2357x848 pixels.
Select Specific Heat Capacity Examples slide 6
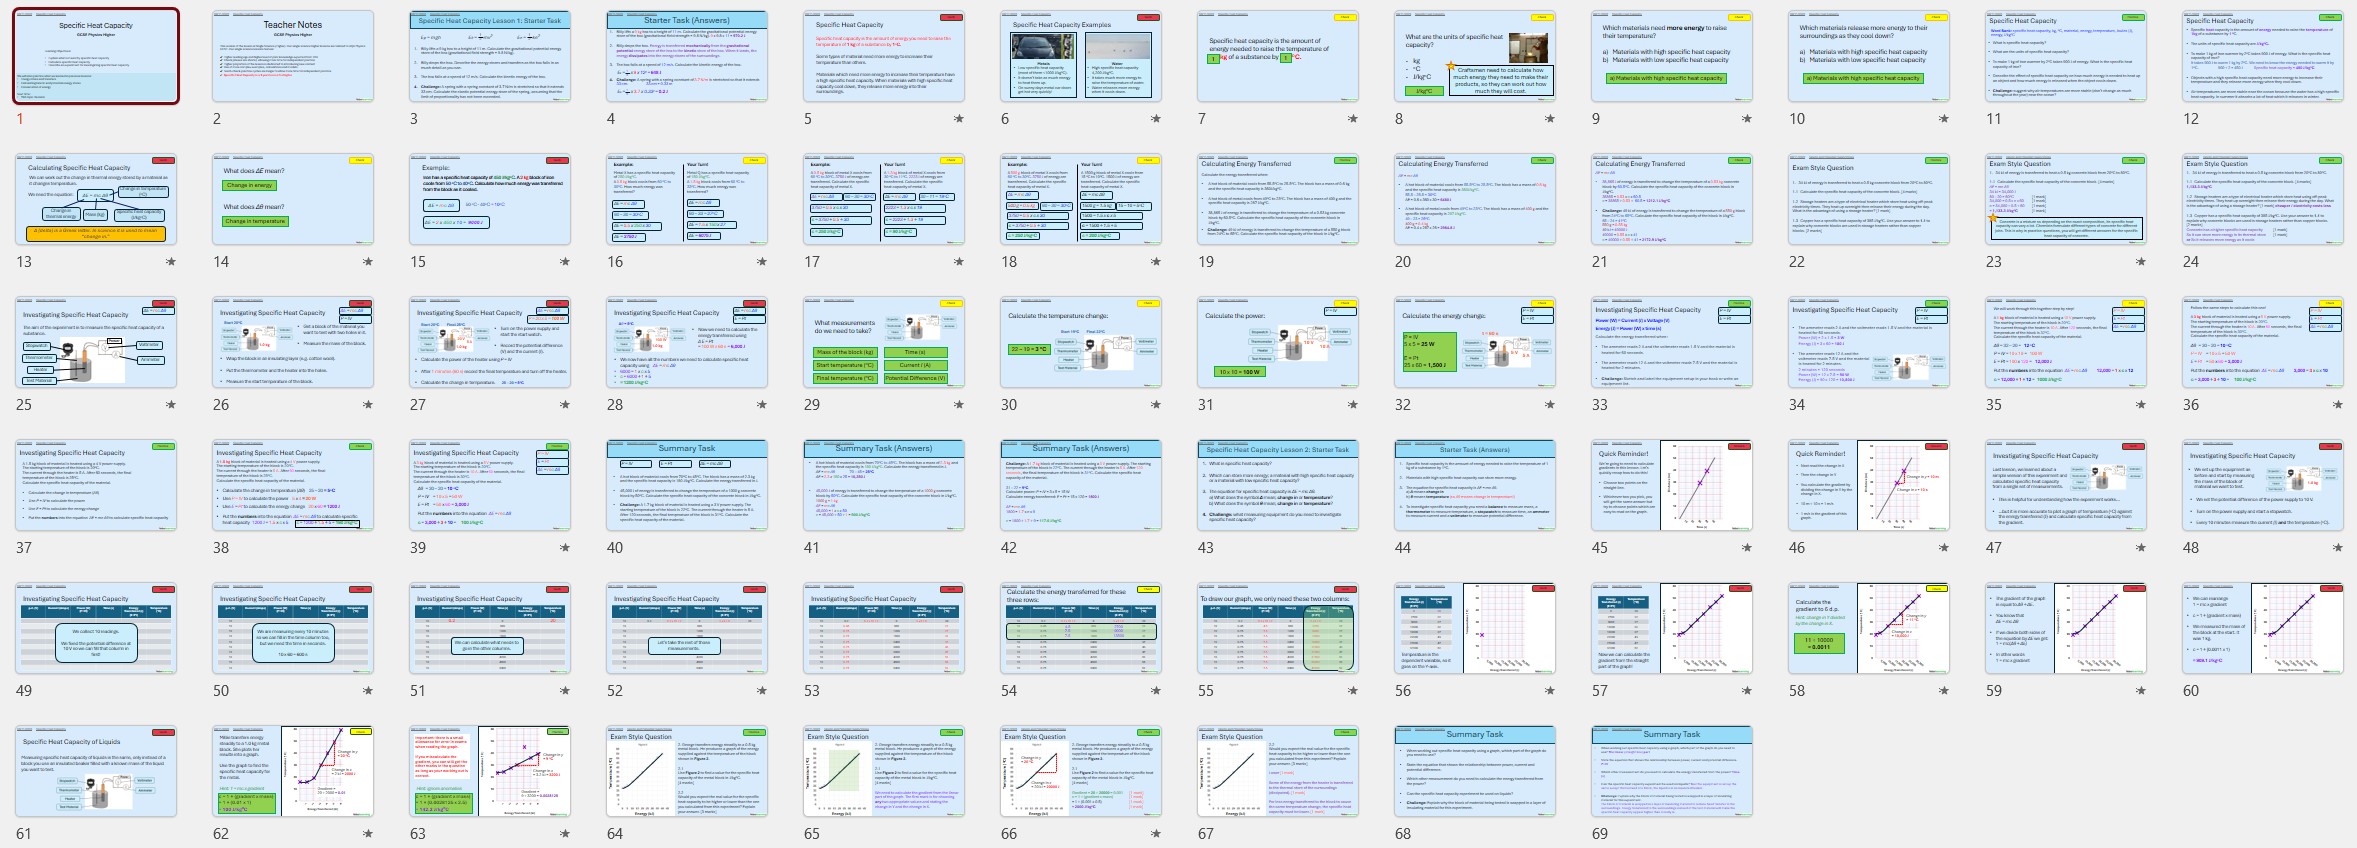click(1081, 56)
